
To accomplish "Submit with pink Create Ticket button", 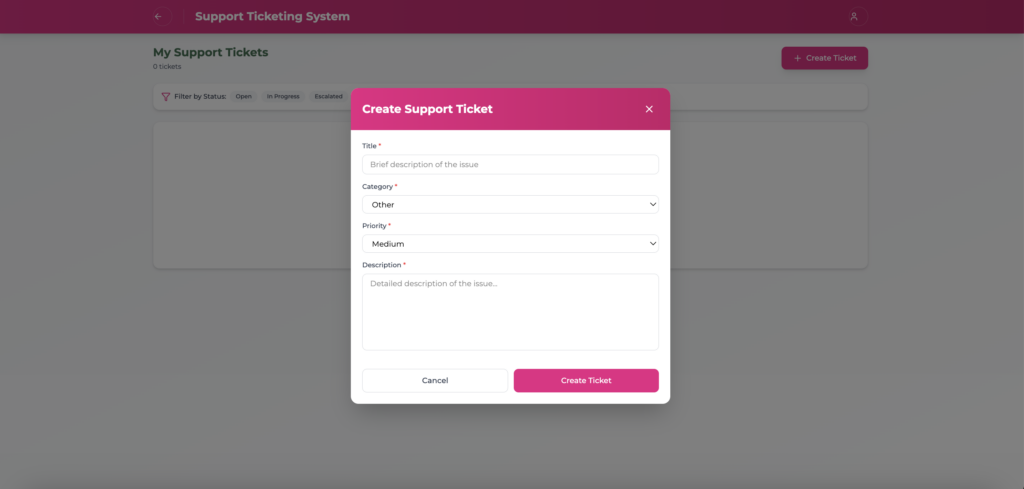I will click(x=586, y=380).
